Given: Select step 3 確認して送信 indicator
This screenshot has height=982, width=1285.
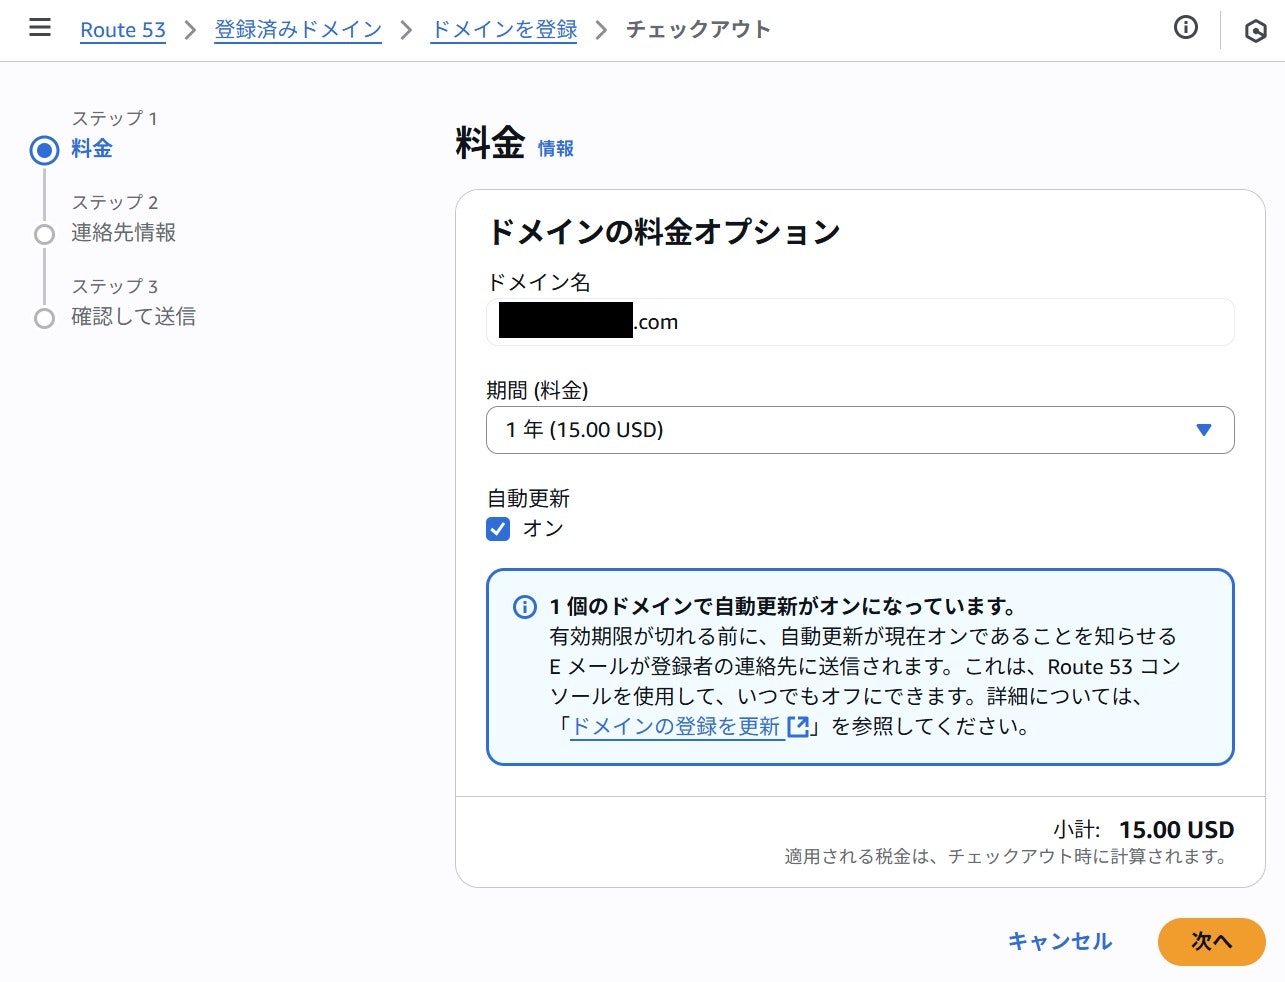Looking at the screenshot, I should tap(44, 319).
